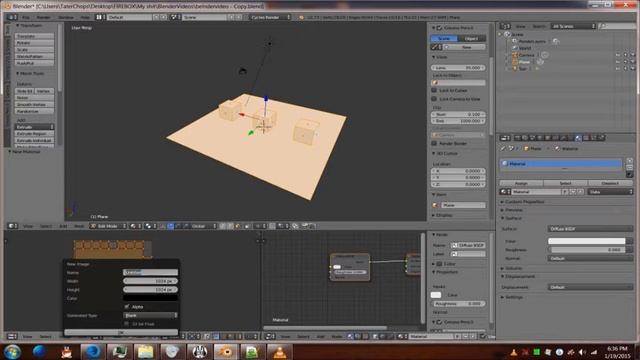Click the material Select button
The height and width of the screenshot is (360, 640).
pos(566,183)
